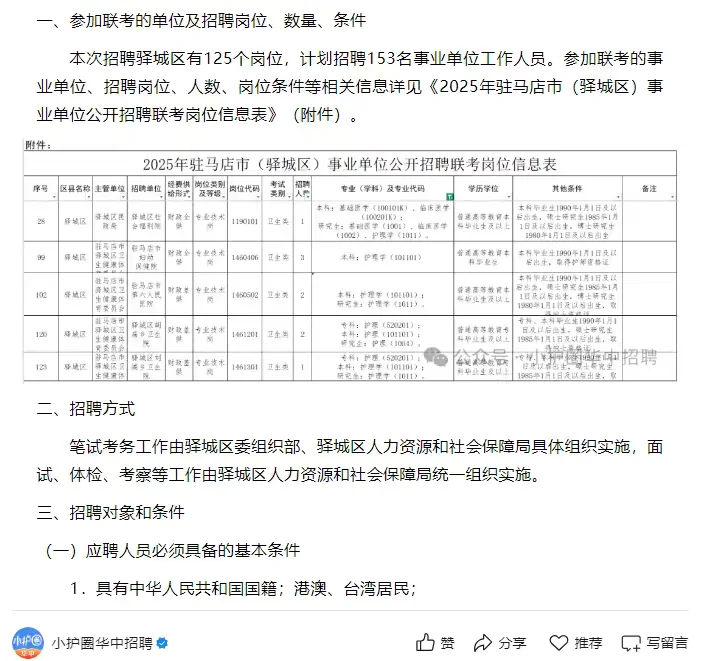Click the 专业（学科）及专业代码 column header
This screenshot has width=706, height=661.
click(x=382, y=188)
